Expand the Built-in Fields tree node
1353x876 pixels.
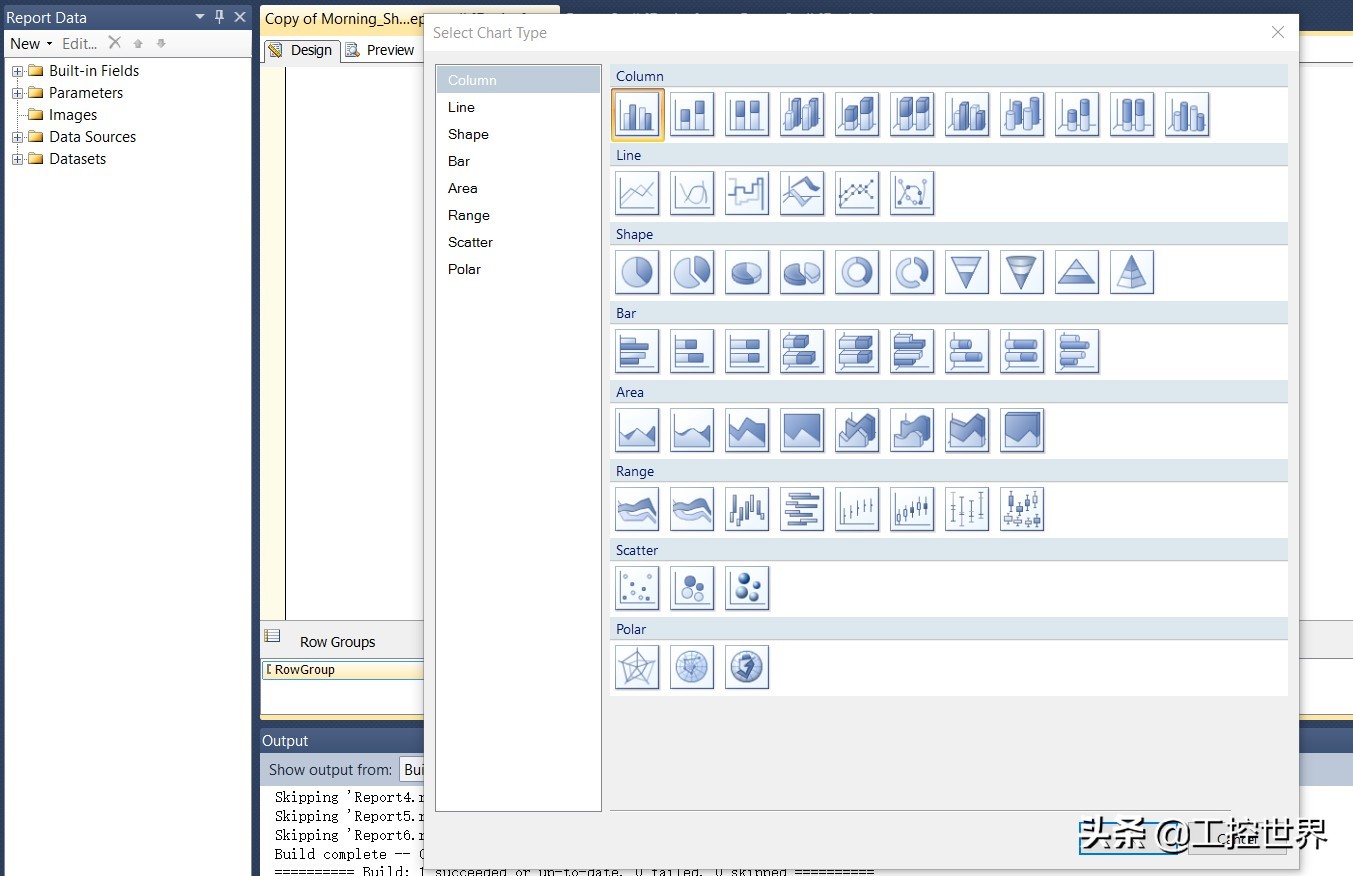click(17, 71)
